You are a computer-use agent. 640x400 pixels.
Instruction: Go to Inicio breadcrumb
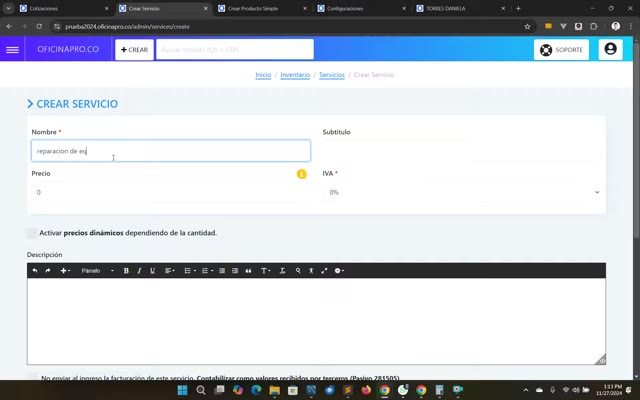(263, 75)
